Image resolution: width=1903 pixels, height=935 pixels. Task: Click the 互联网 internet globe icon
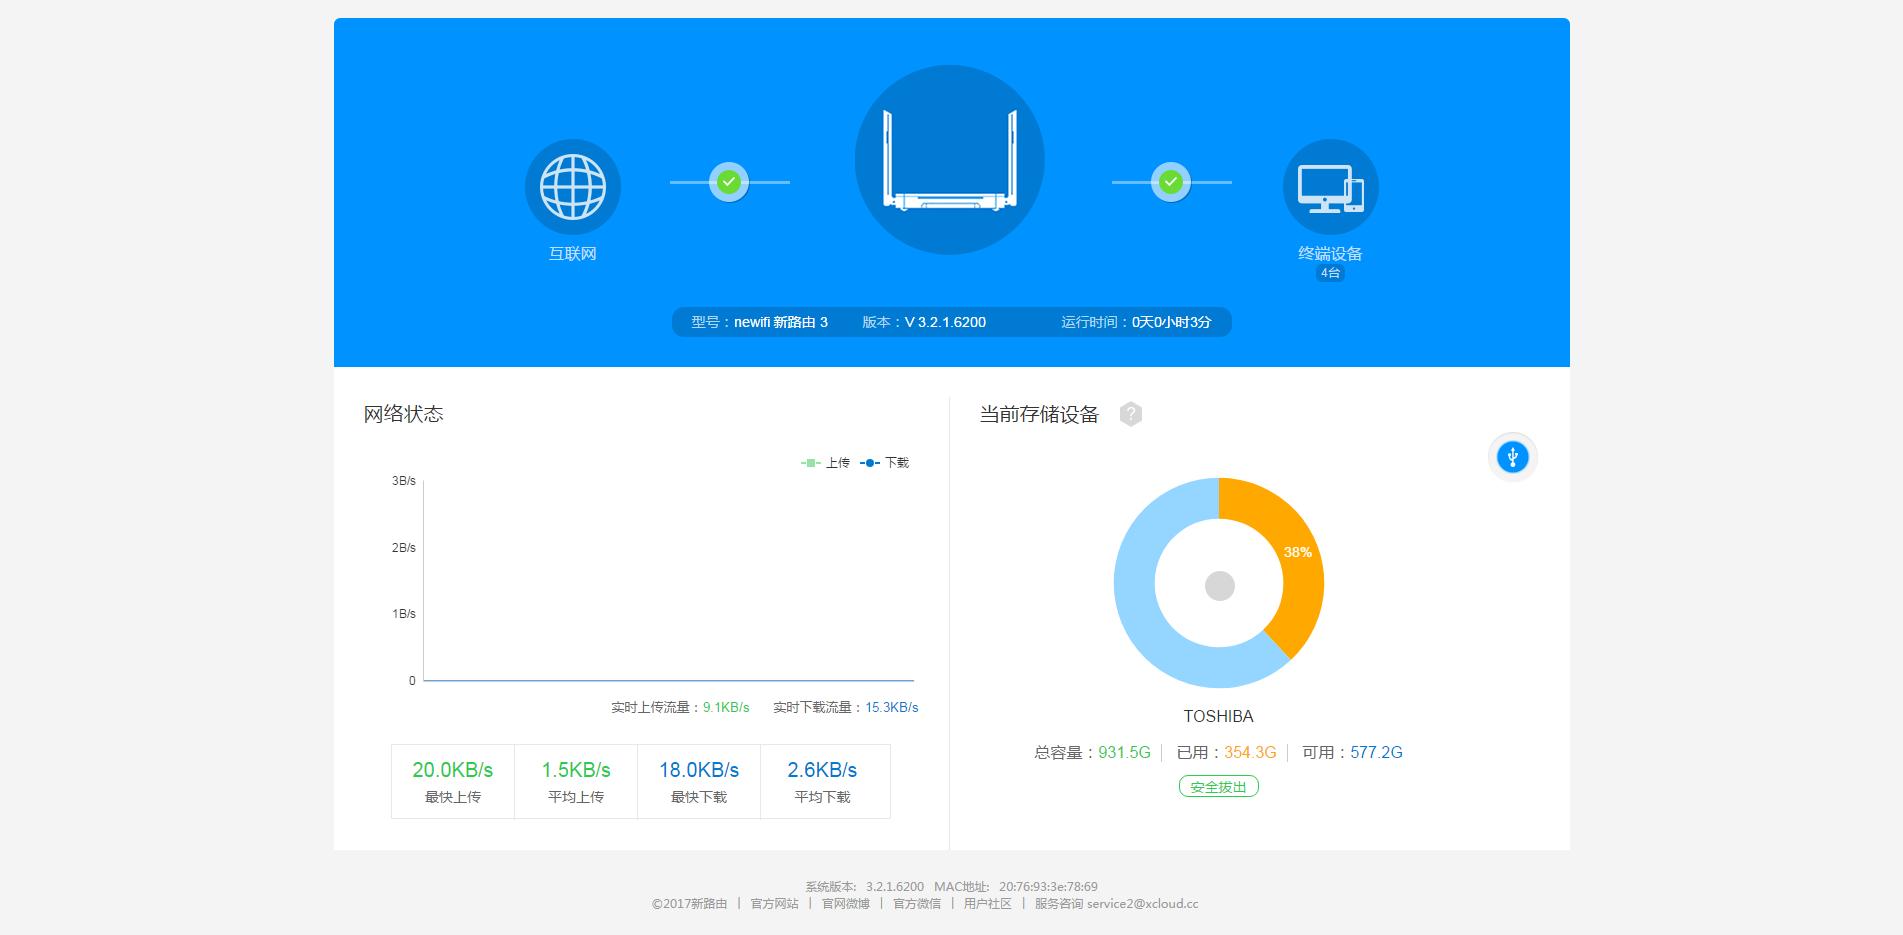point(572,187)
